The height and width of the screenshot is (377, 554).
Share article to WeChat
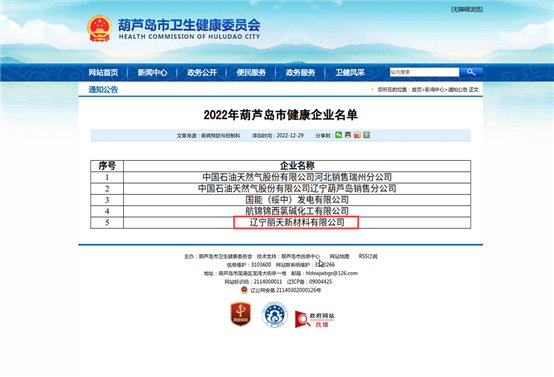point(338,135)
